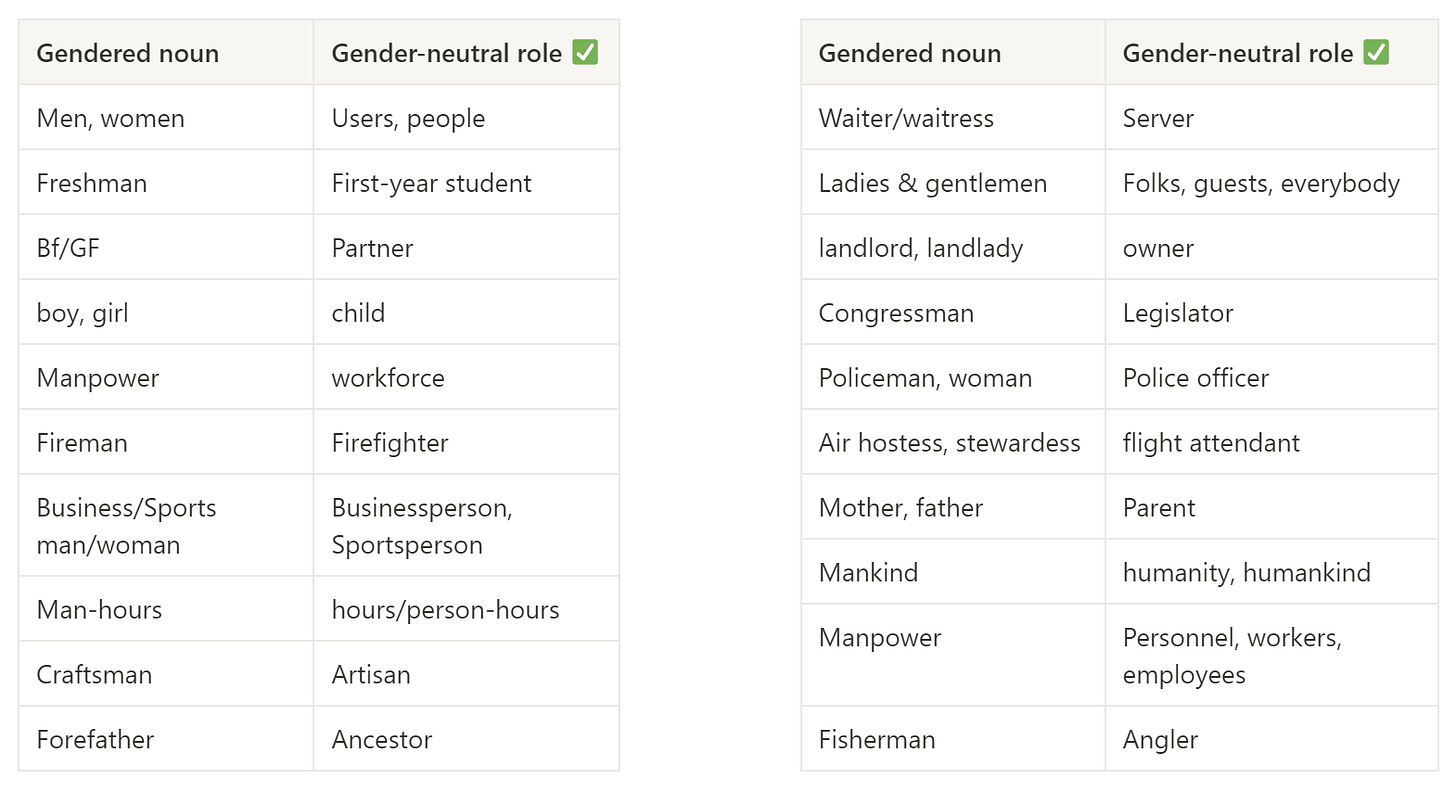Select the 'Legislator' cell
This screenshot has width=1456, height=791.
coord(1271,313)
